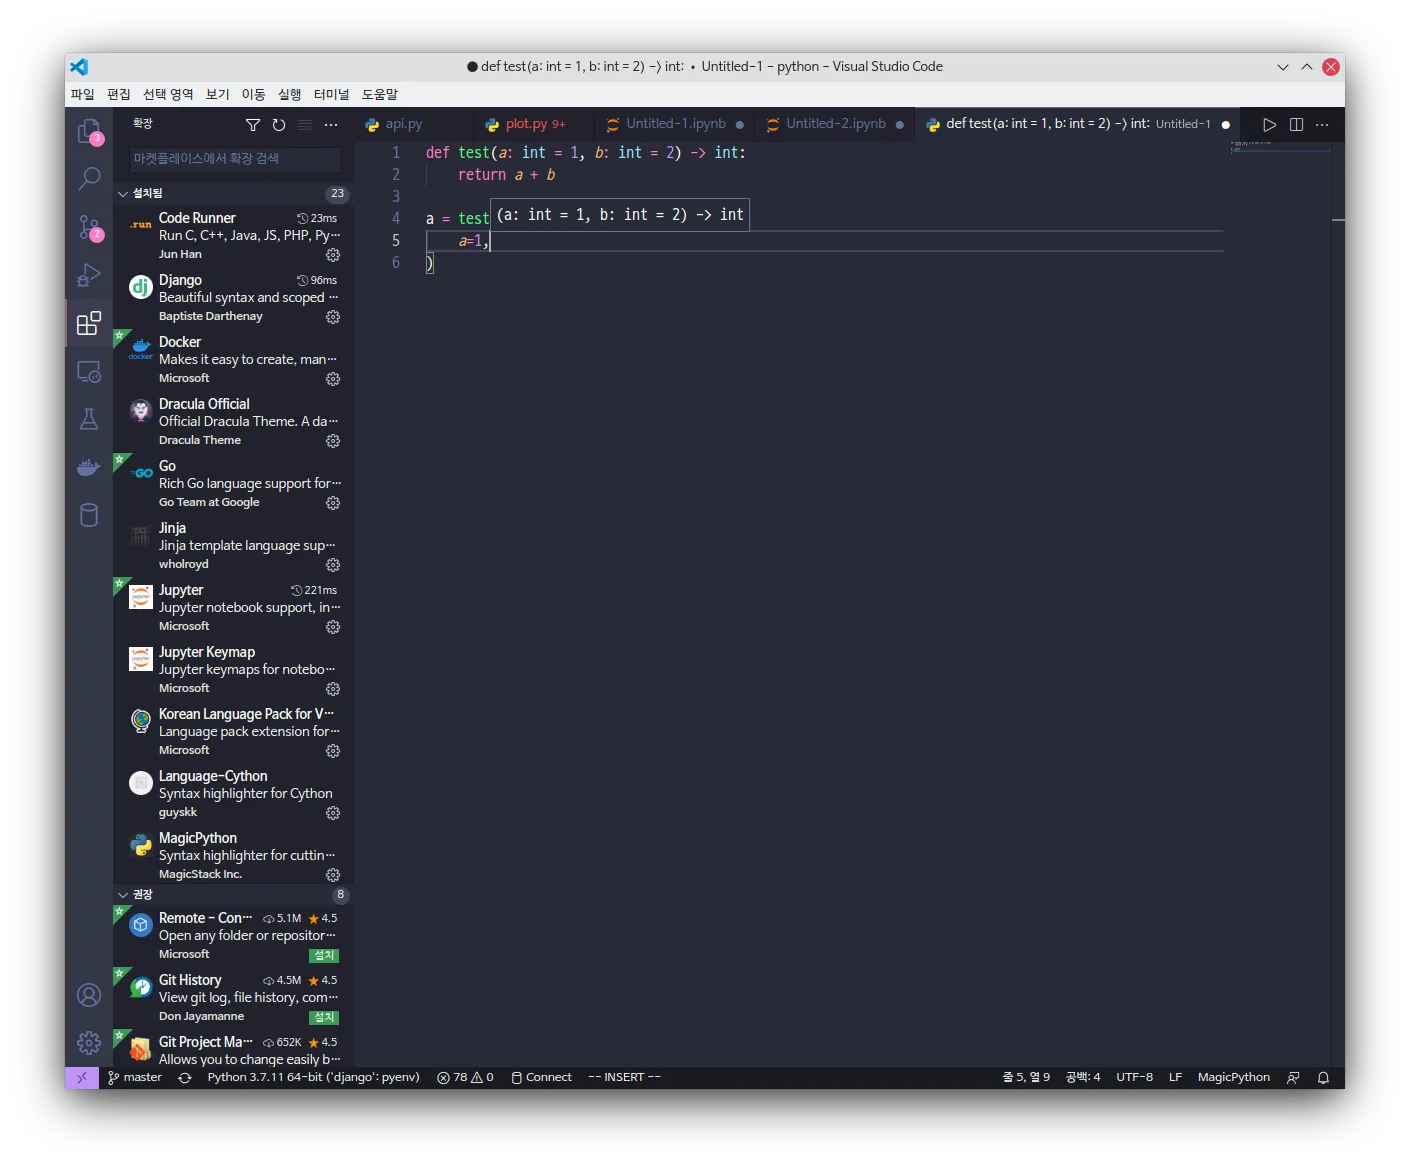
Task: Open the Korean Language Pack extension entry
Action: [233, 732]
